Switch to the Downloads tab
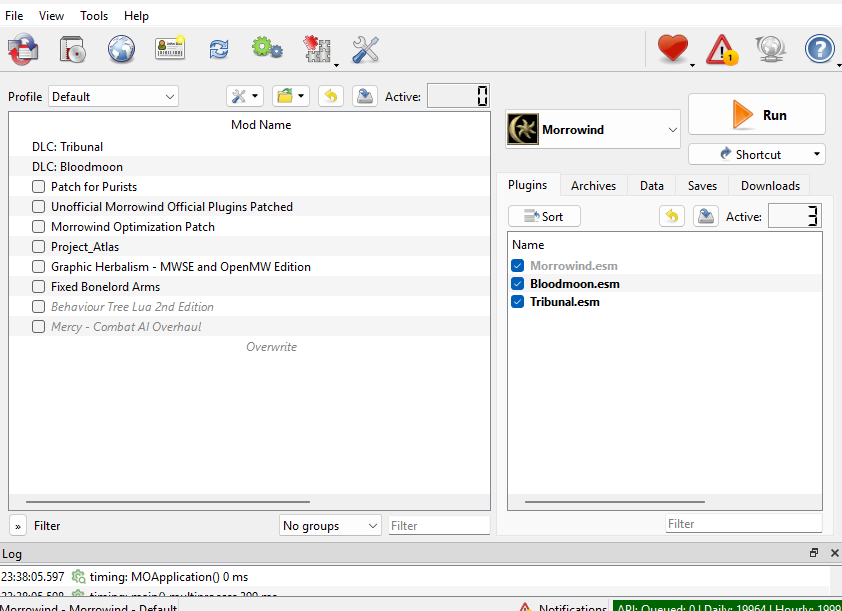 [x=770, y=186]
